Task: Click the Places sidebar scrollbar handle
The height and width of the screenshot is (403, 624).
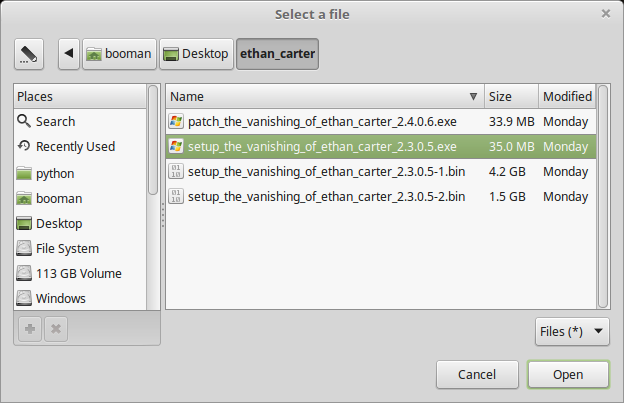Action: [153, 140]
